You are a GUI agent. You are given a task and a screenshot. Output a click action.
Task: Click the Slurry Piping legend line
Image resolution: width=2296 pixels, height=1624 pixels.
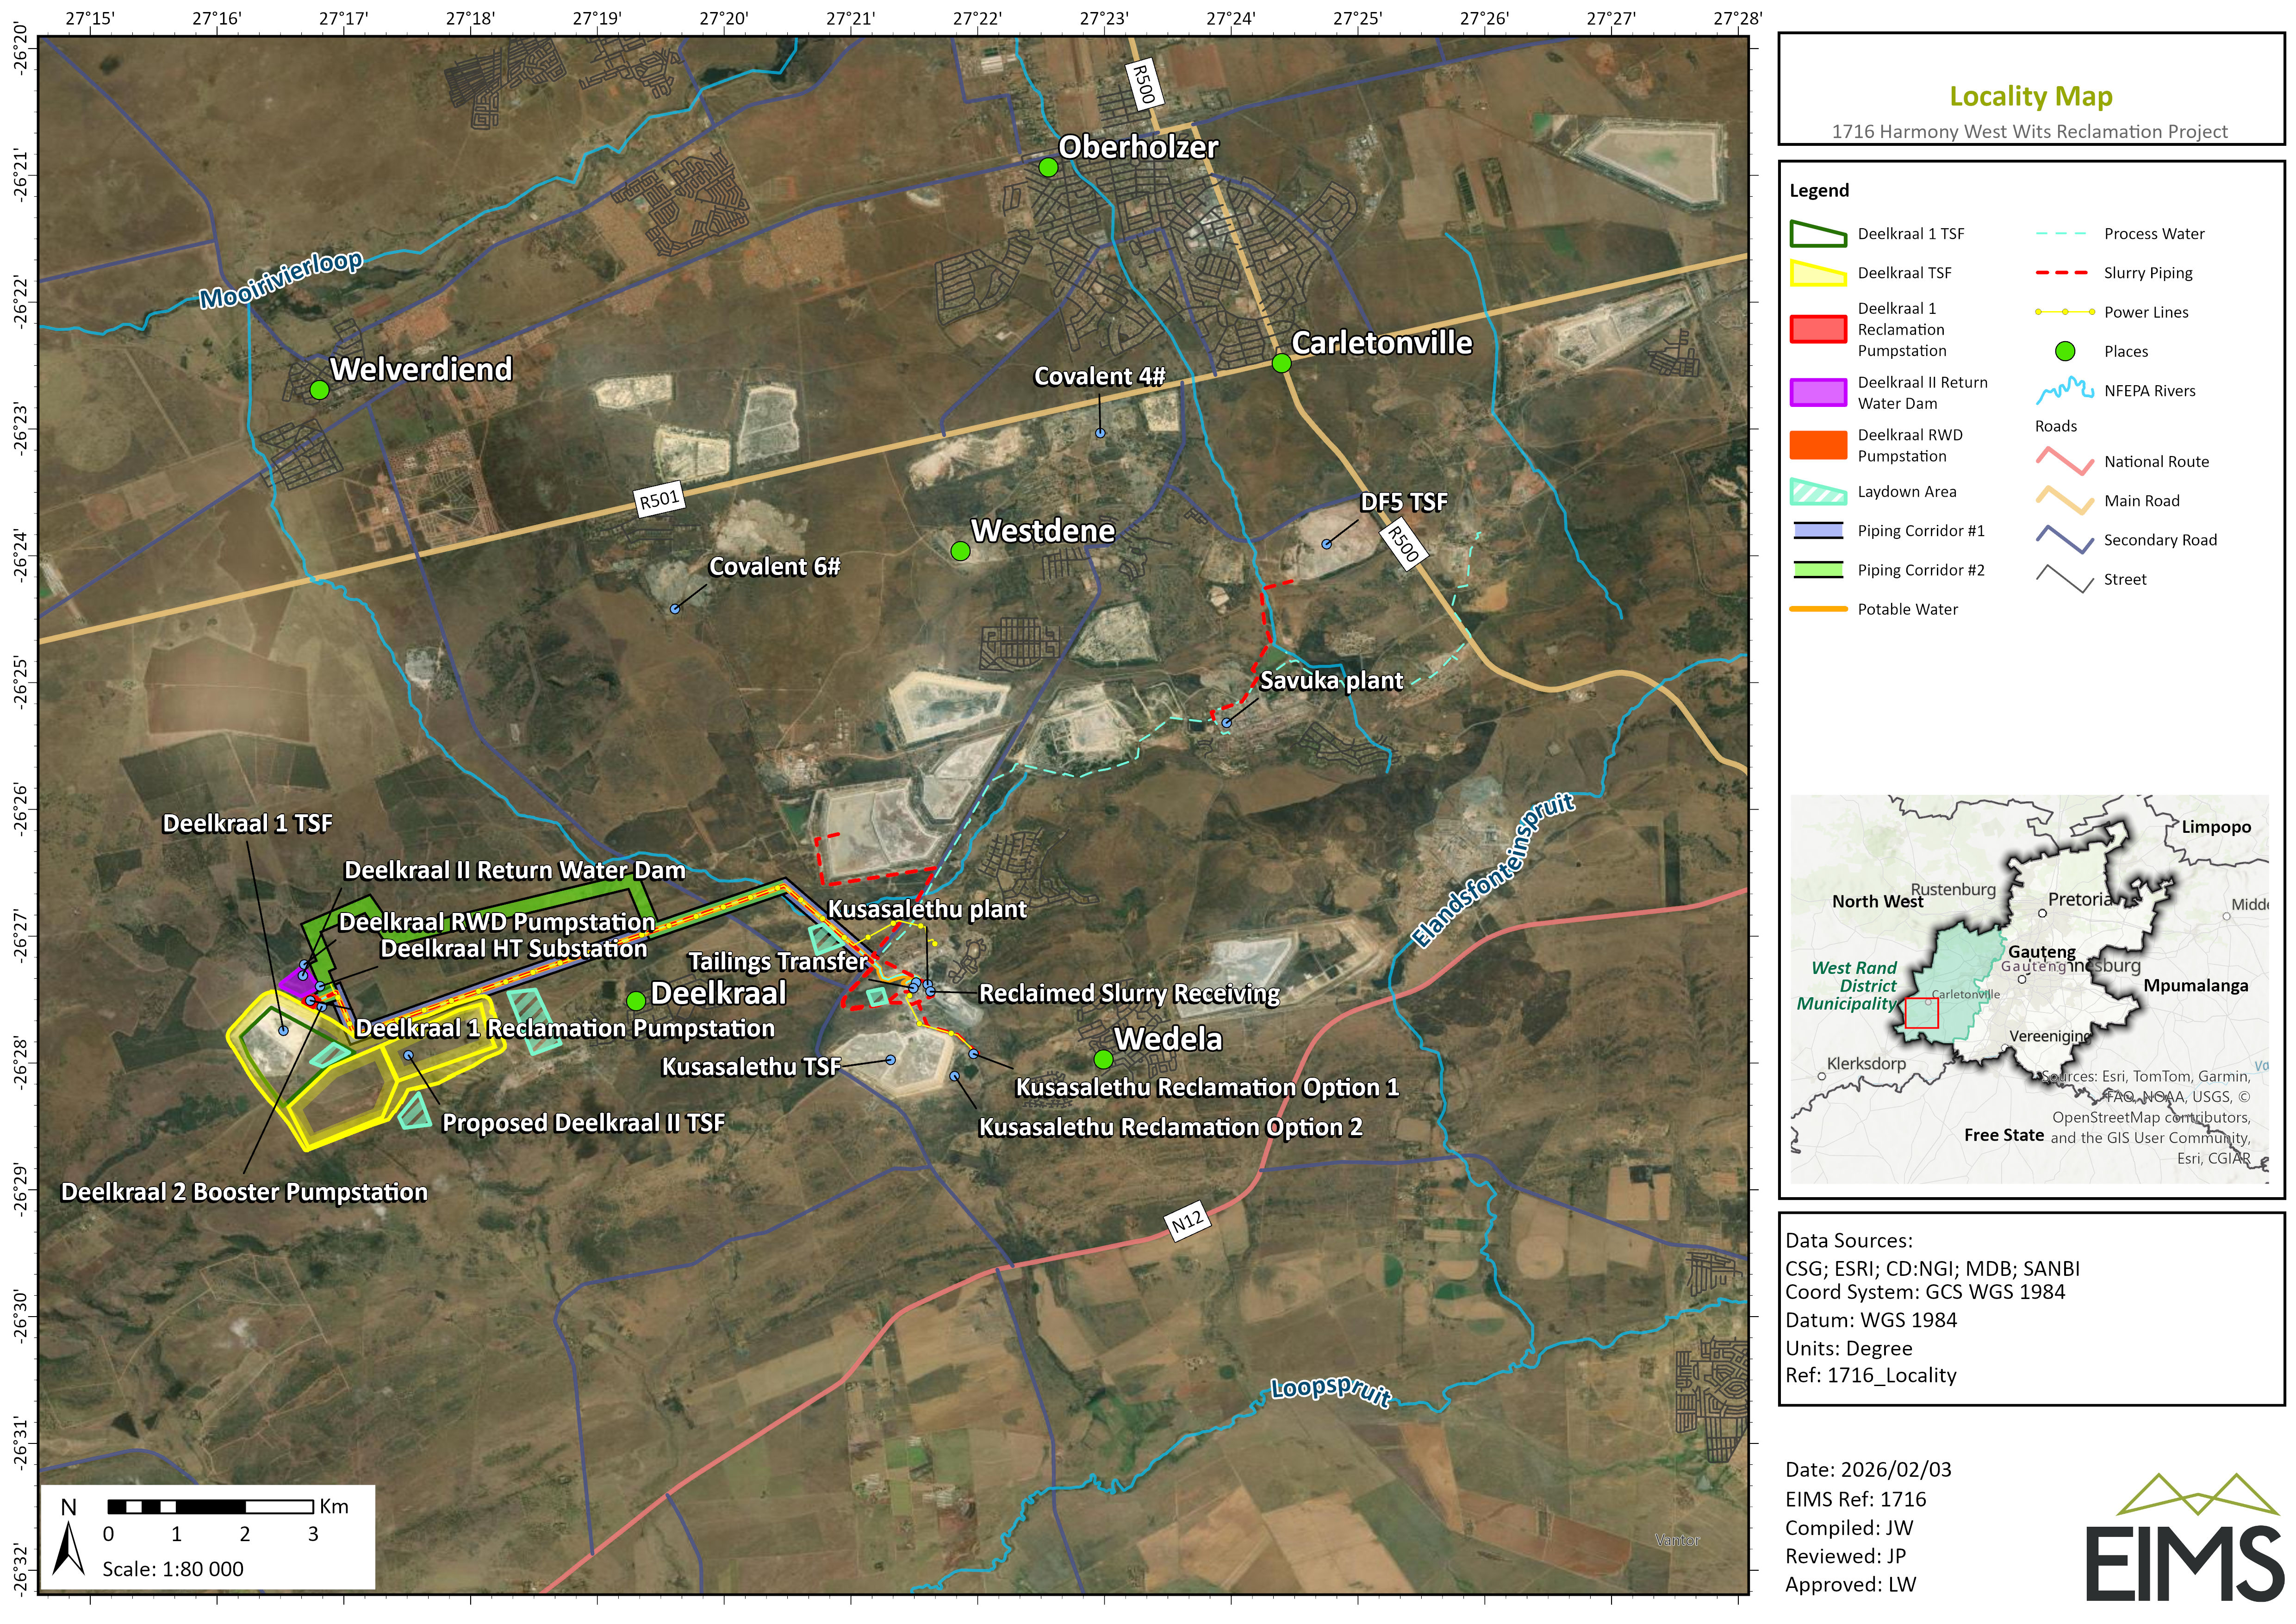(x=2062, y=273)
